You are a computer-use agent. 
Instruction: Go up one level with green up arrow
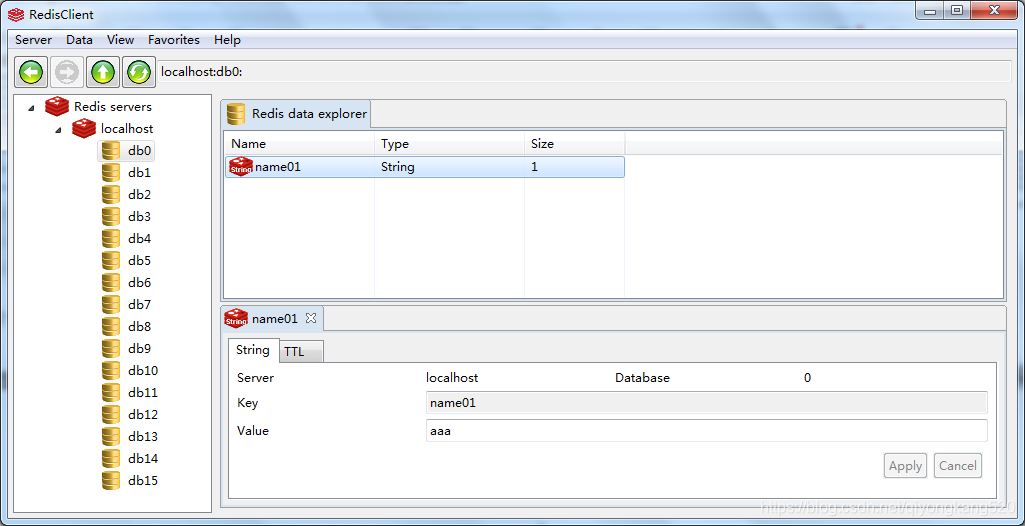pos(103,72)
